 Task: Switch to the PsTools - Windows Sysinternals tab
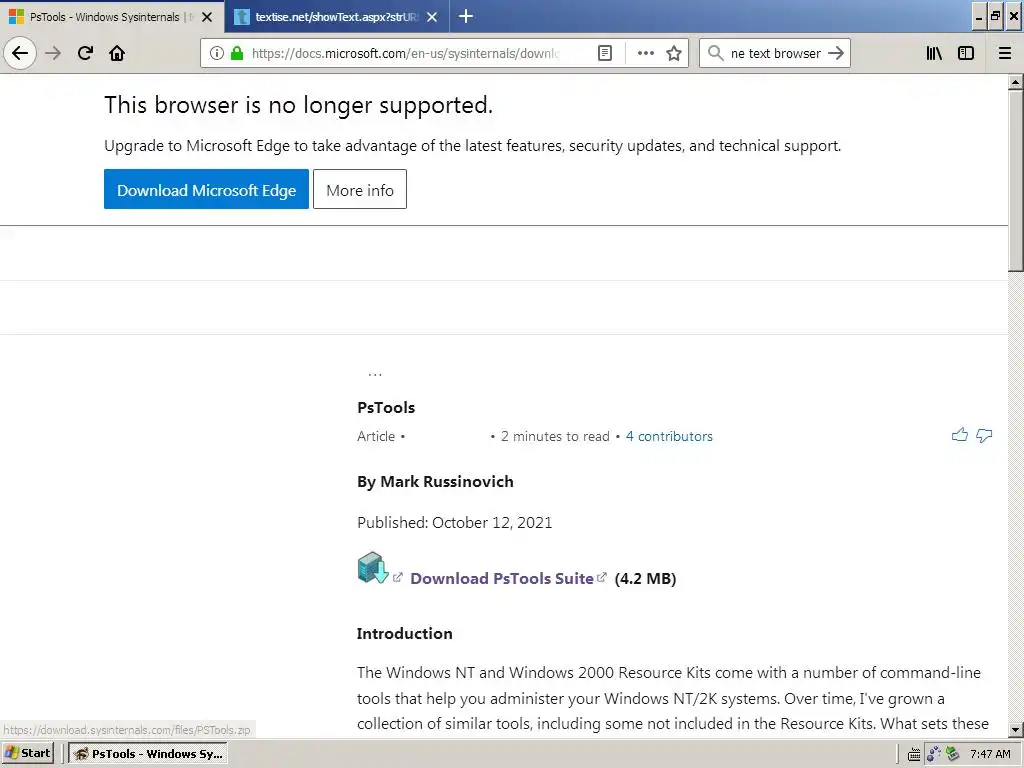click(x=104, y=17)
